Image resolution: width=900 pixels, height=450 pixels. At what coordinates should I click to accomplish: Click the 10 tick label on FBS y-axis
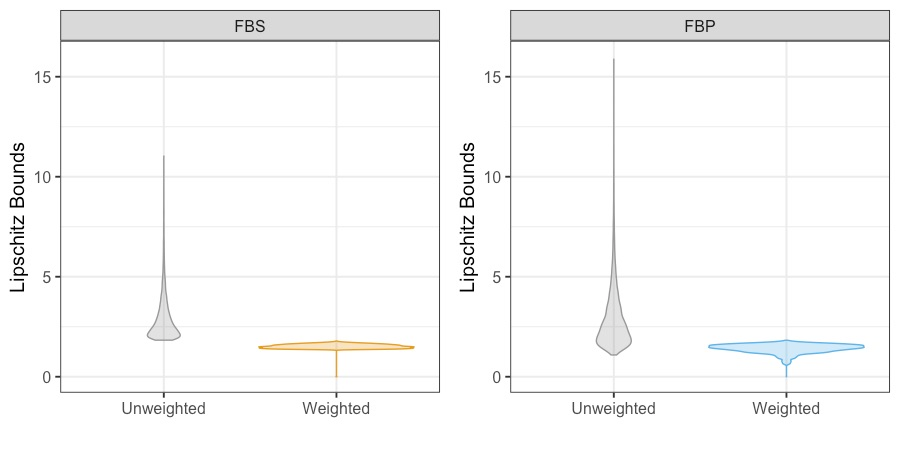[41, 177]
